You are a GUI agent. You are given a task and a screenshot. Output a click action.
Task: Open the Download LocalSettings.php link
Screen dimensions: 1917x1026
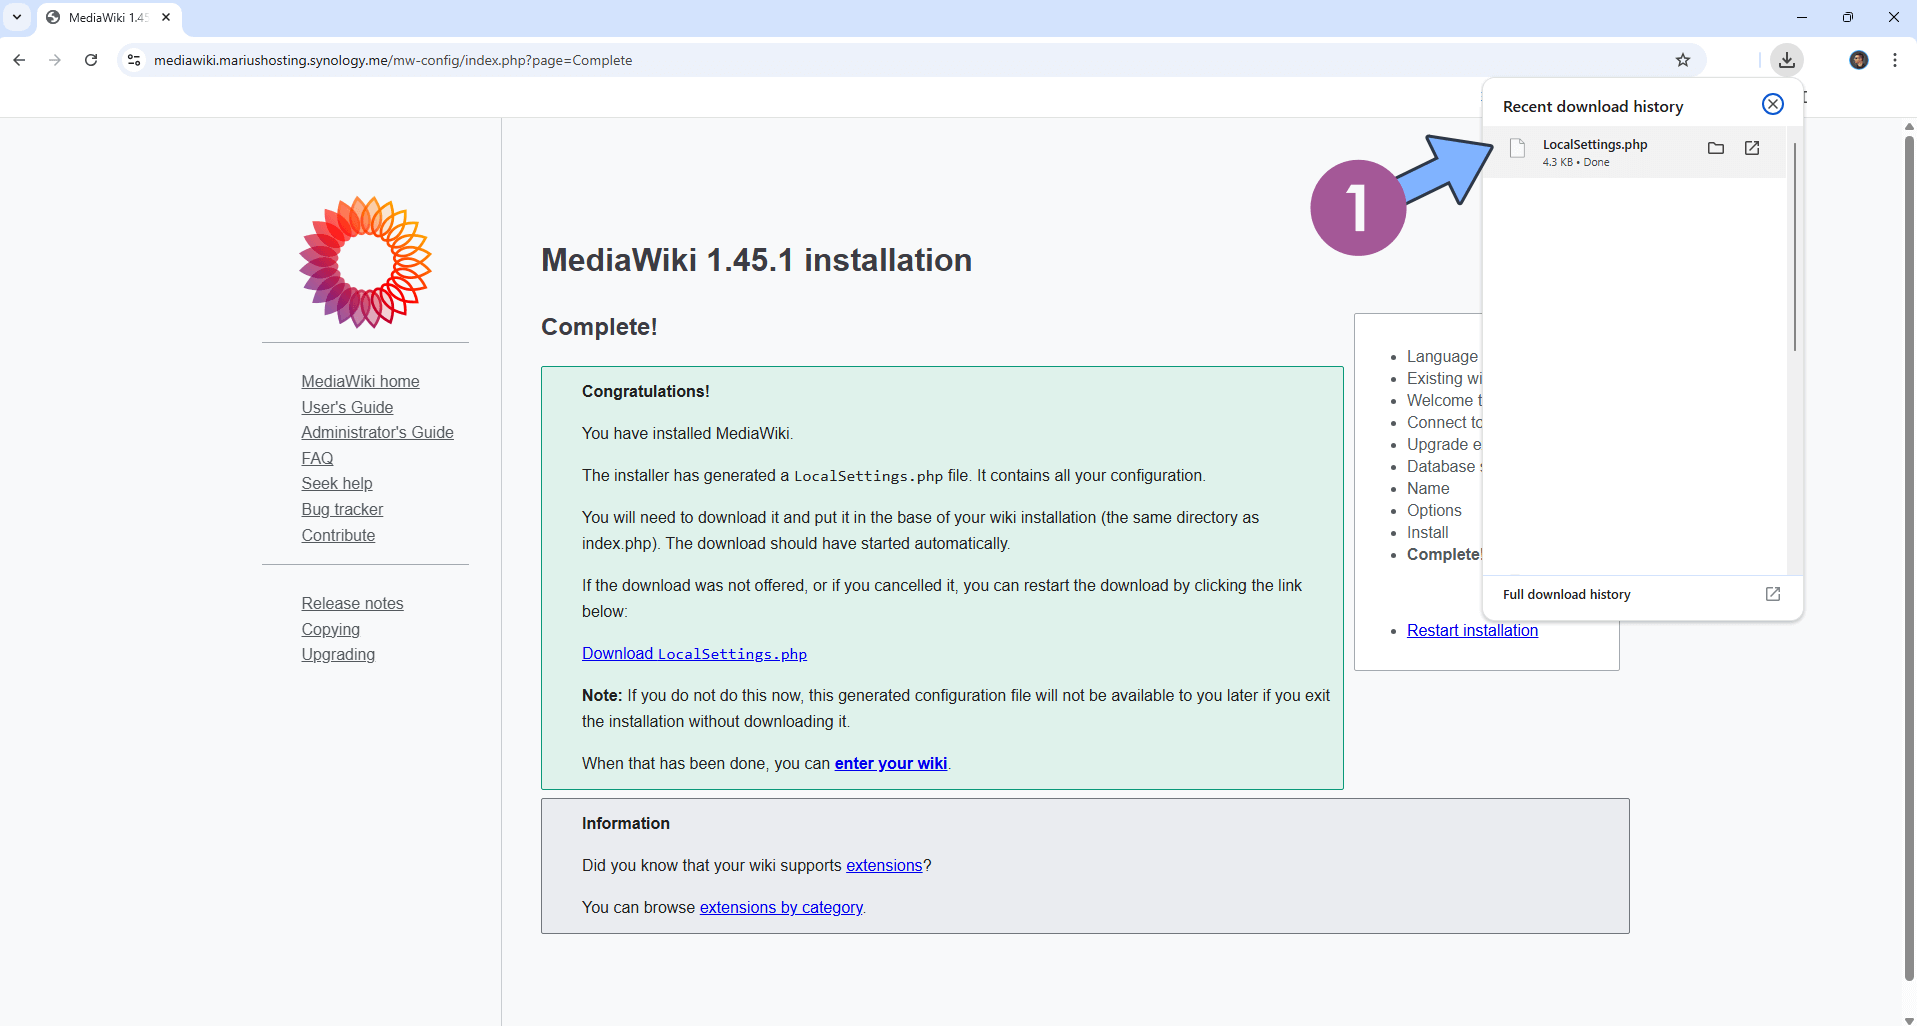point(694,653)
